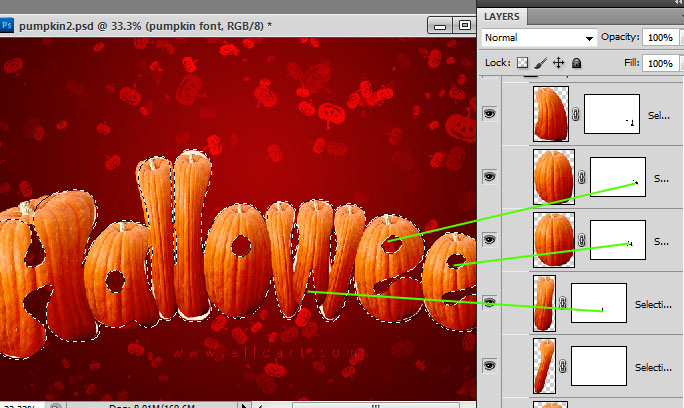The height and width of the screenshot is (408, 684).
Task: Click the mask link icon on first layer
Action: pos(576,116)
